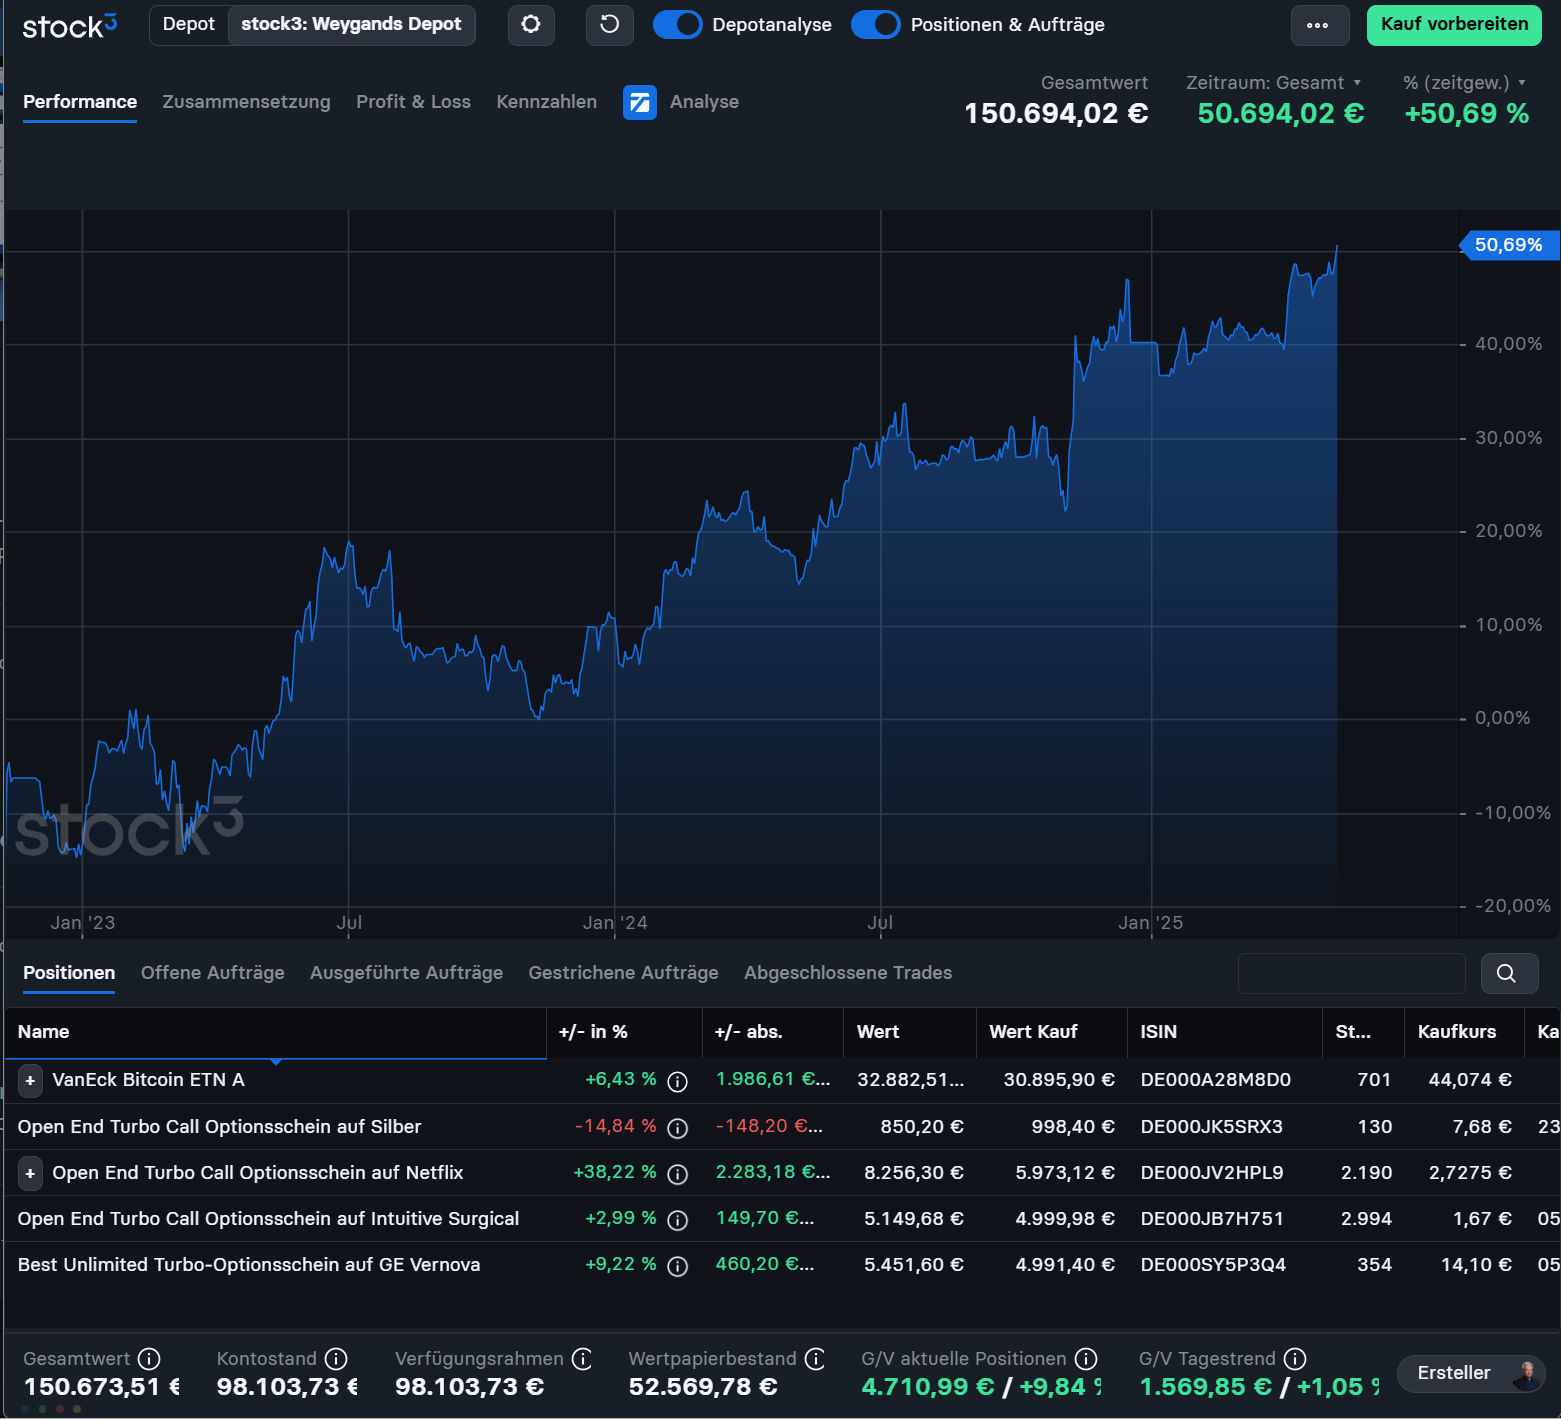Click the 30.895,90 € Wert Kauf cell
The width and height of the screenshot is (1561, 1419).
pos(1059,1080)
